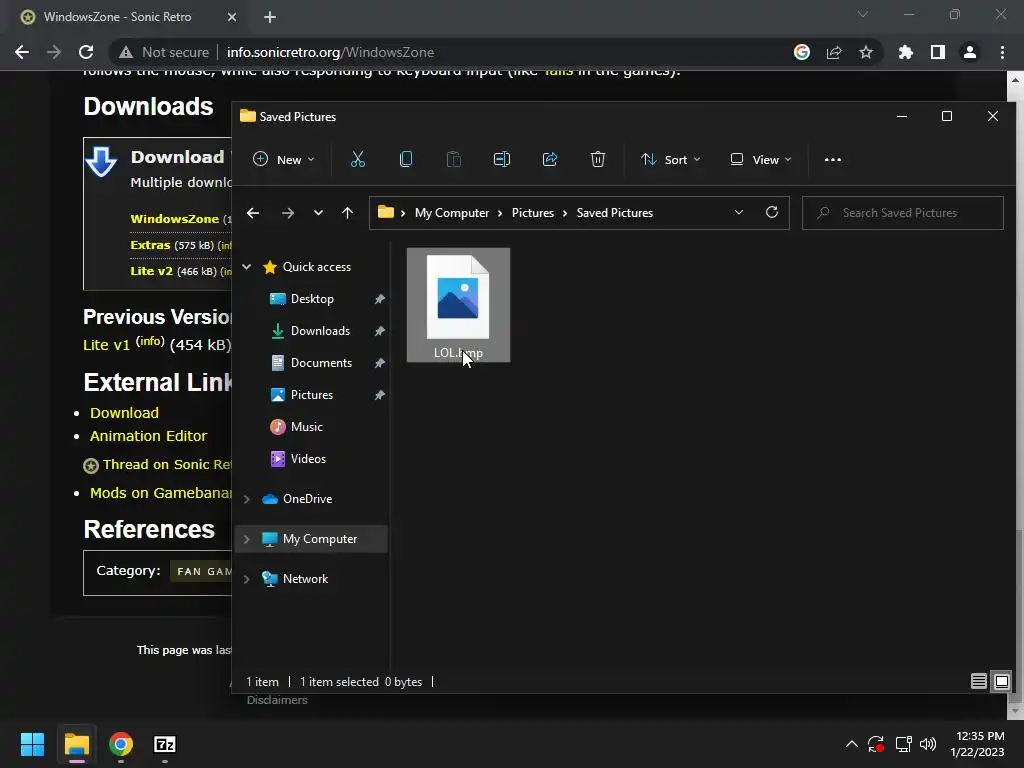Open Windows Start menu
Screen dimensions: 1024x768
point(32,744)
